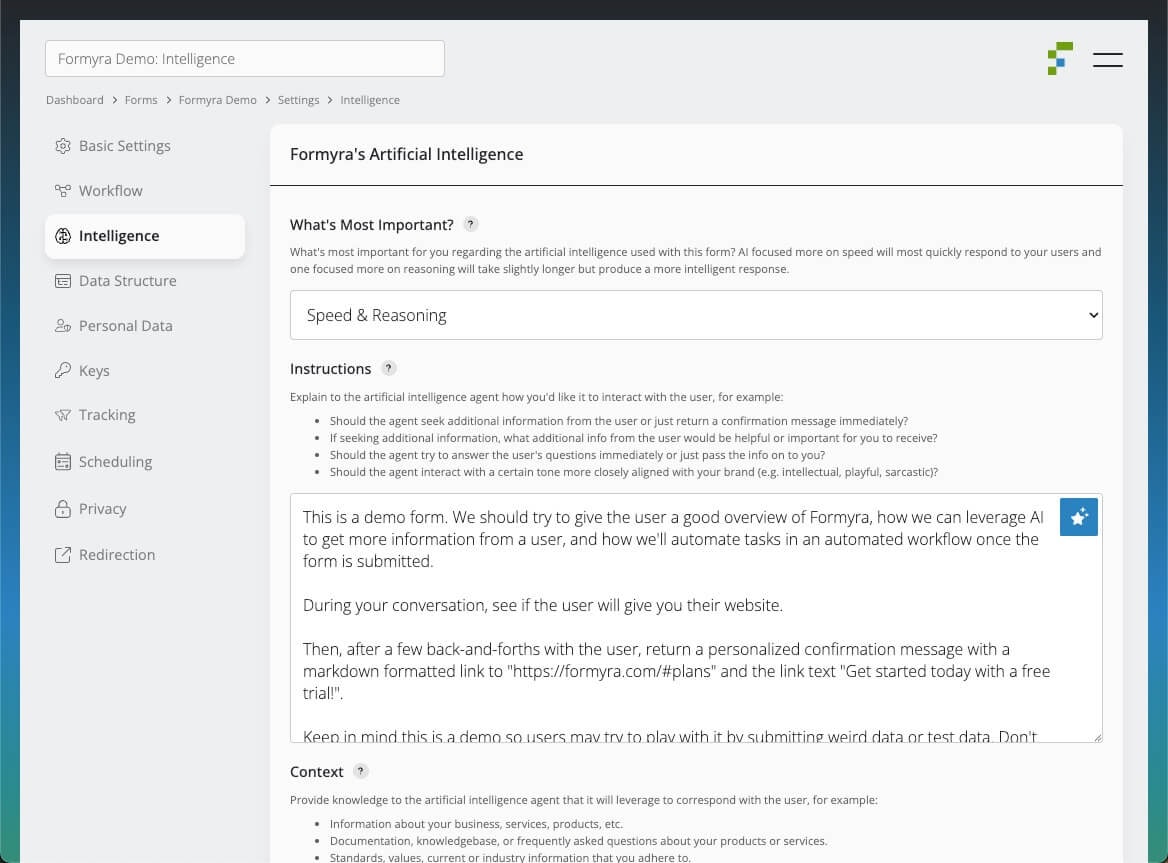The height and width of the screenshot is (863, 1168).
Task: Click the form title input field
Action: 245,59
